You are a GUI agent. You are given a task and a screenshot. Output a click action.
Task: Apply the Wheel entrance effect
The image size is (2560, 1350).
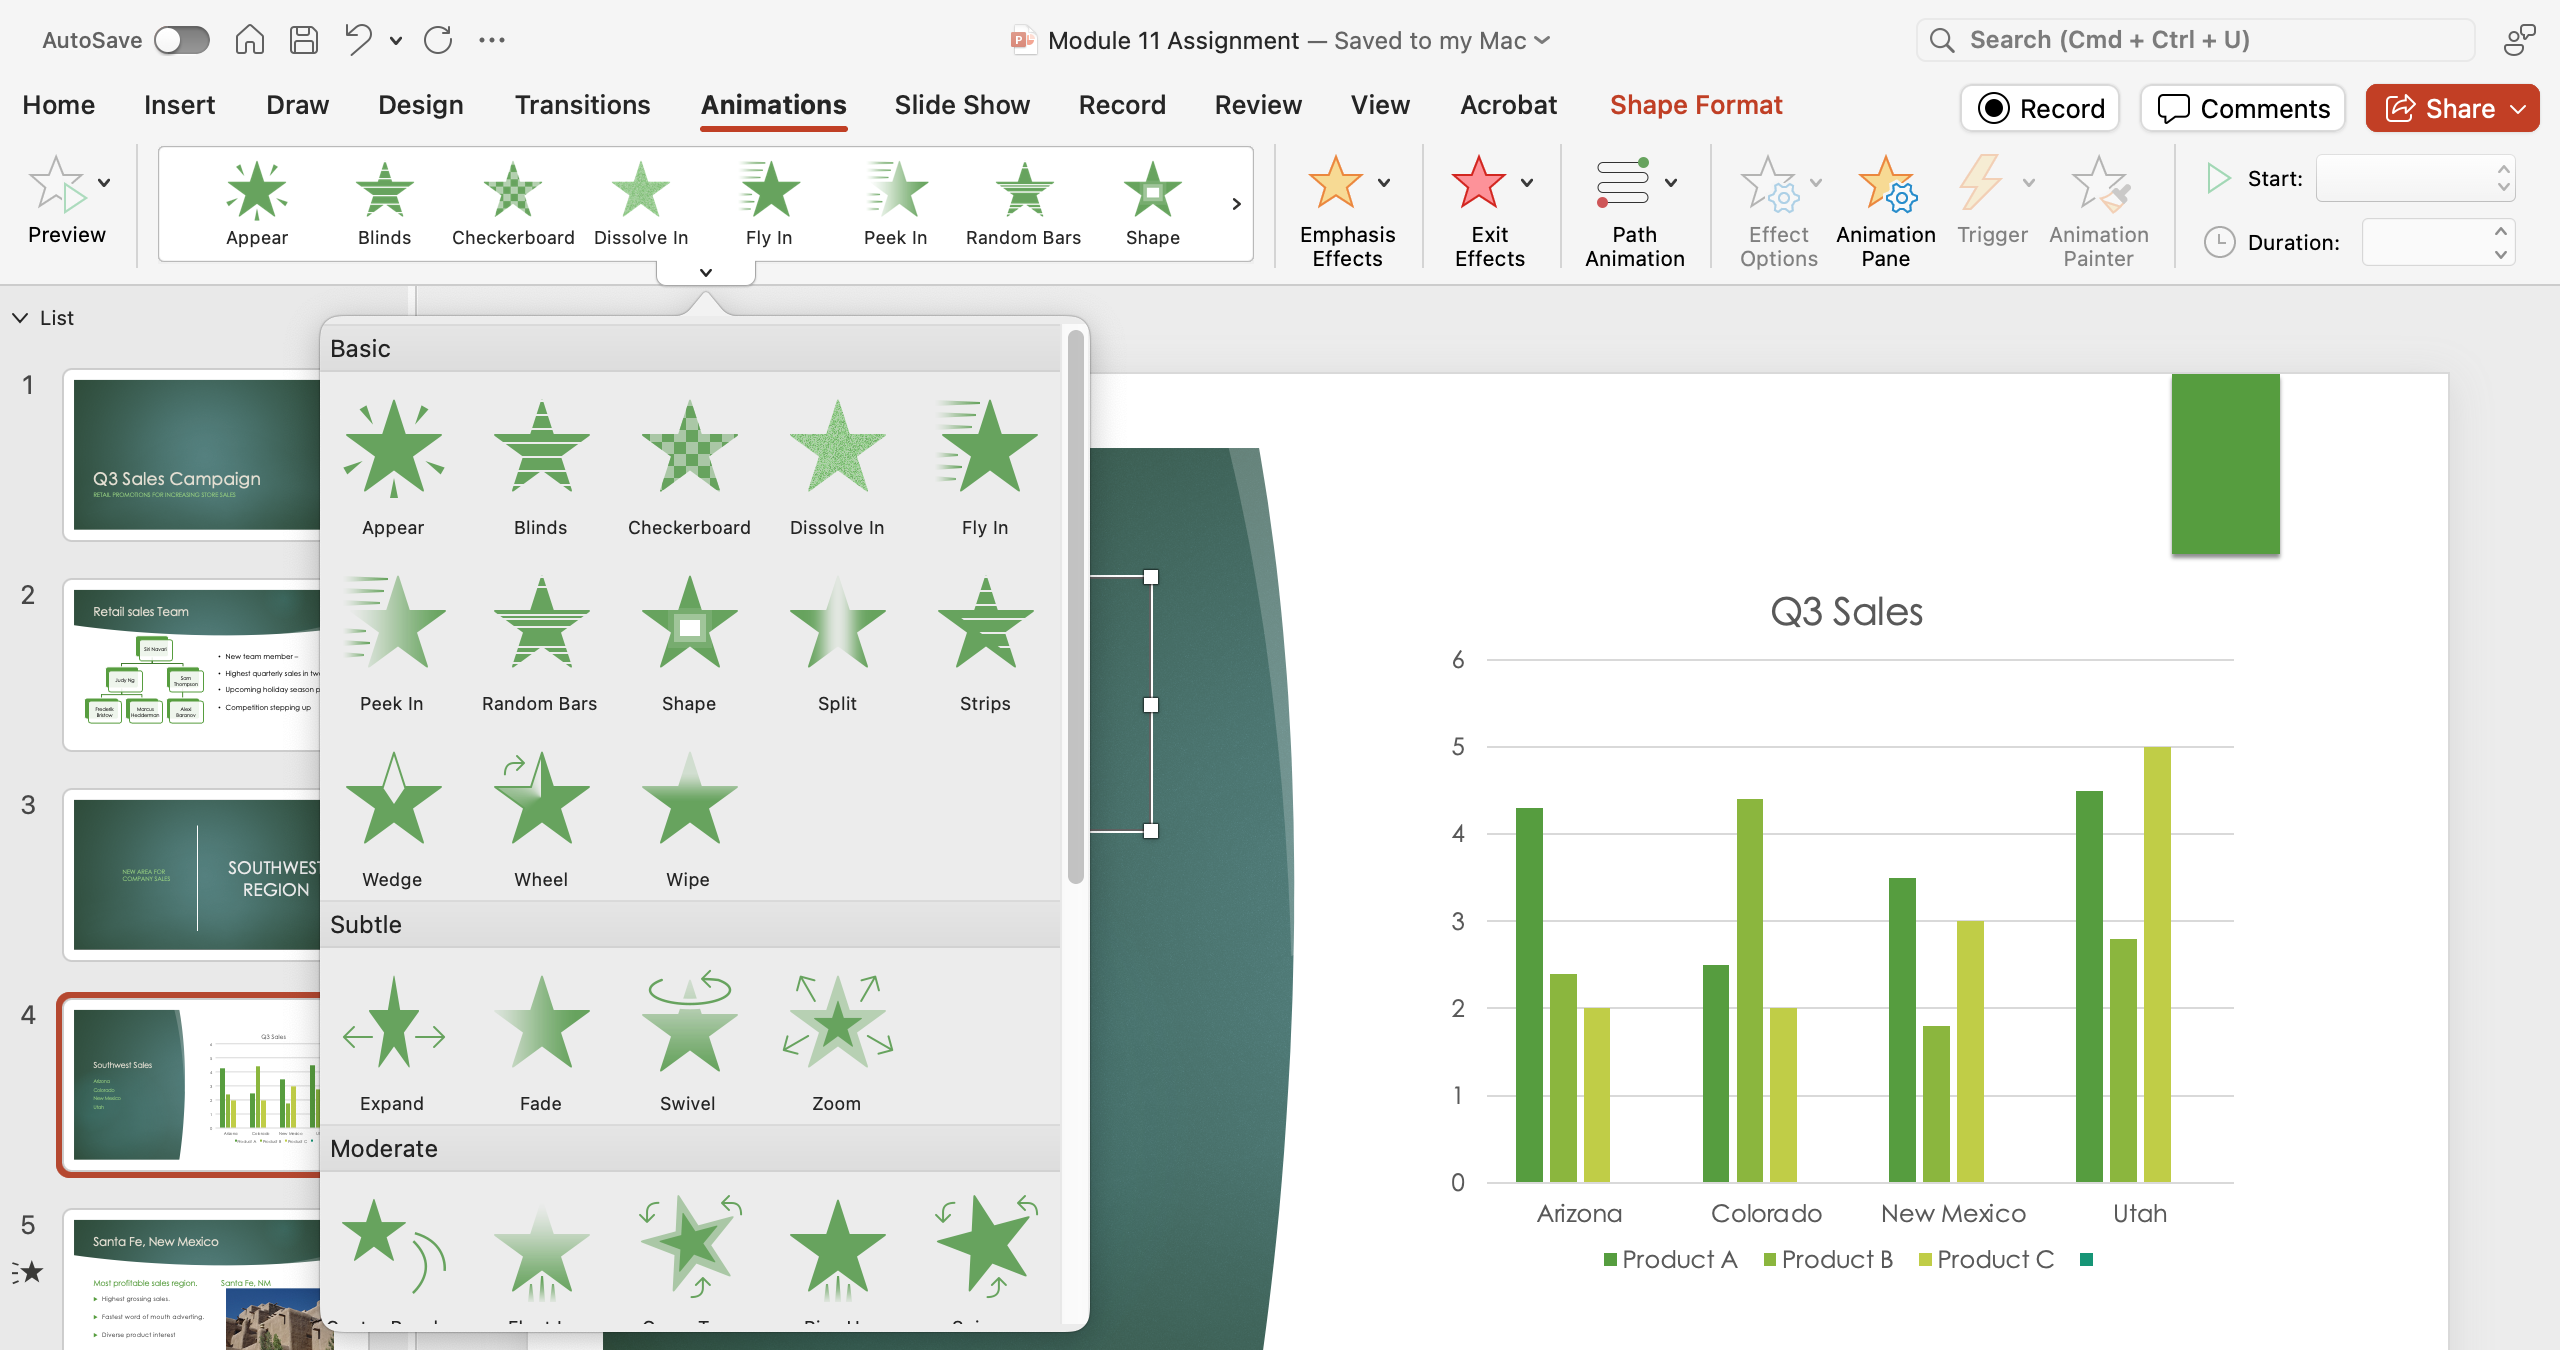pyautogui.click(x=541, y=820)
